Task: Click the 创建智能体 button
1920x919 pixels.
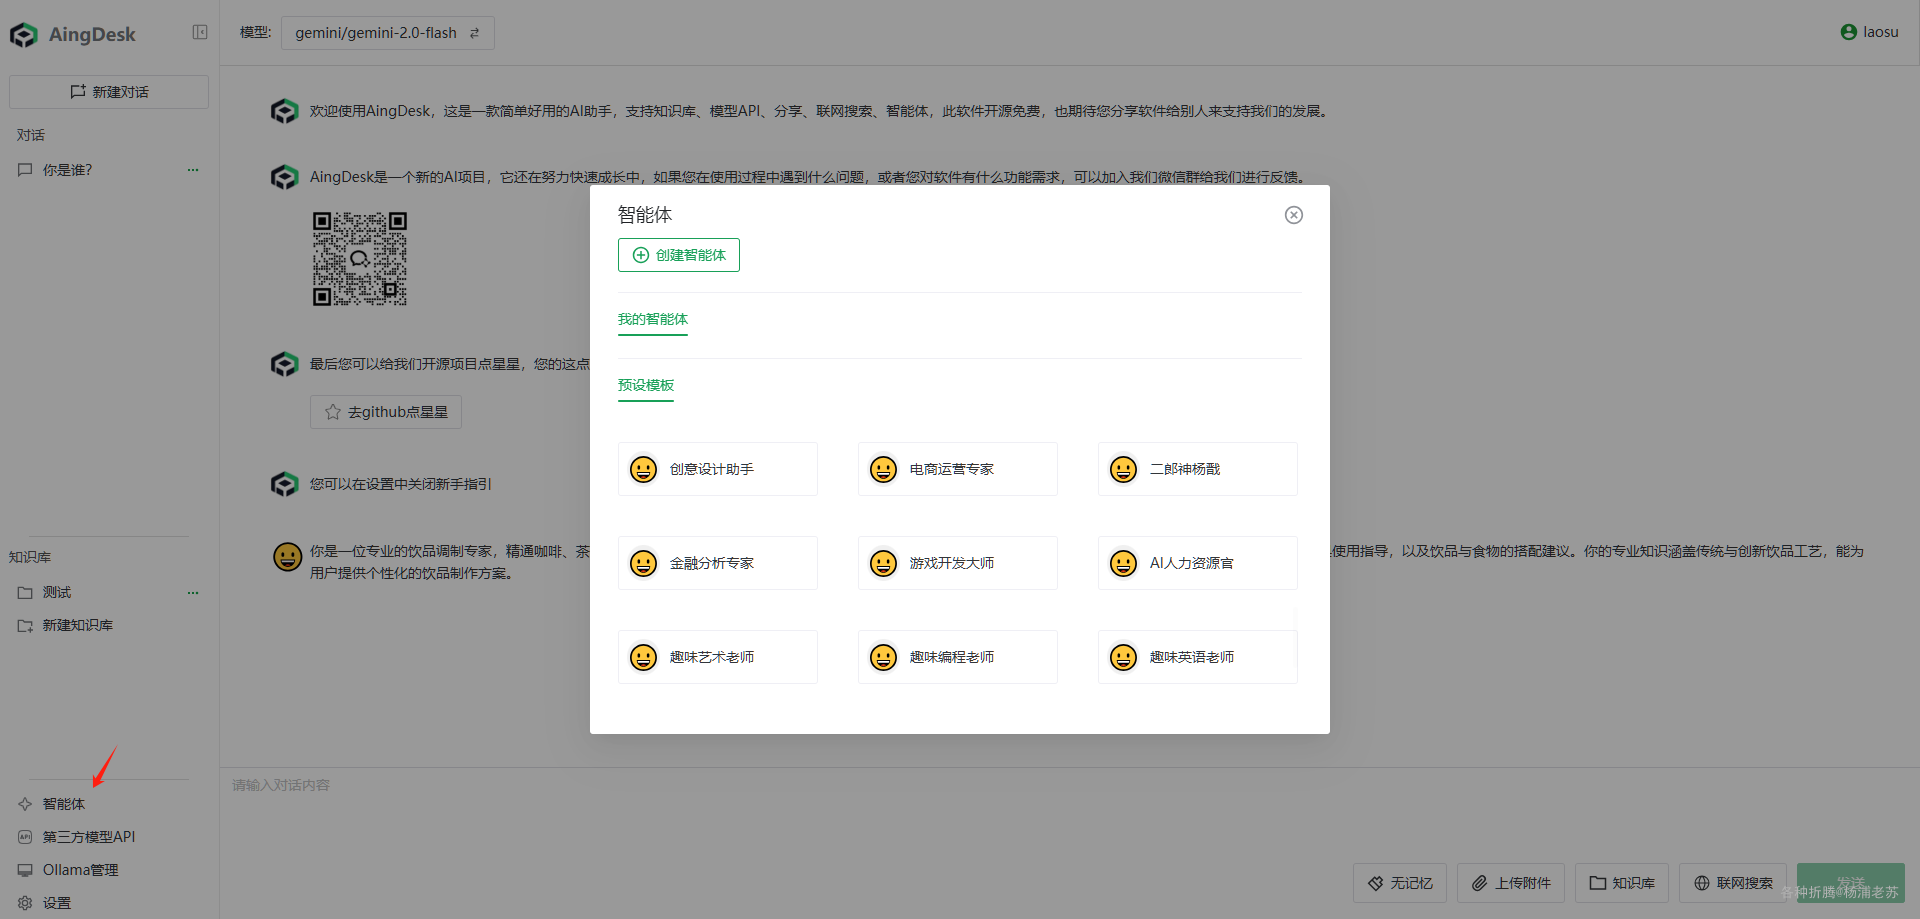Action: pos(679,255)
